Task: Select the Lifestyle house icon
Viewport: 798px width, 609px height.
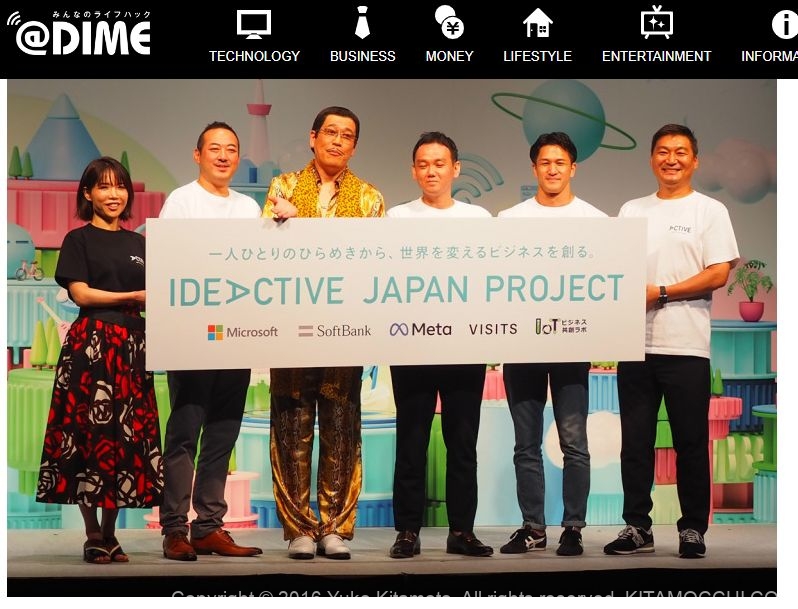Action: click(x=537, y=23)
